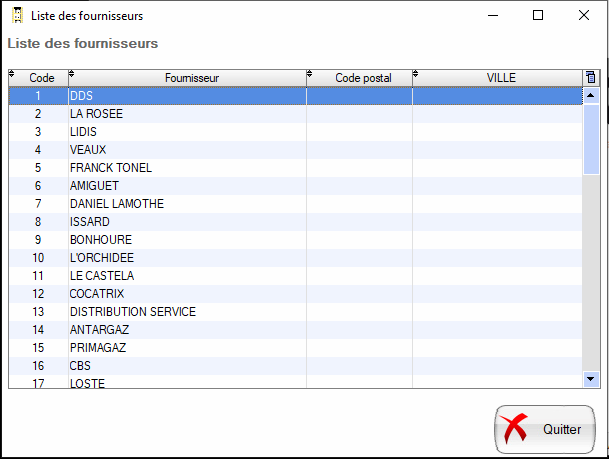The image size is (609, 459).
Task: Click the application icon in title bar
Action: click(16, 15)
